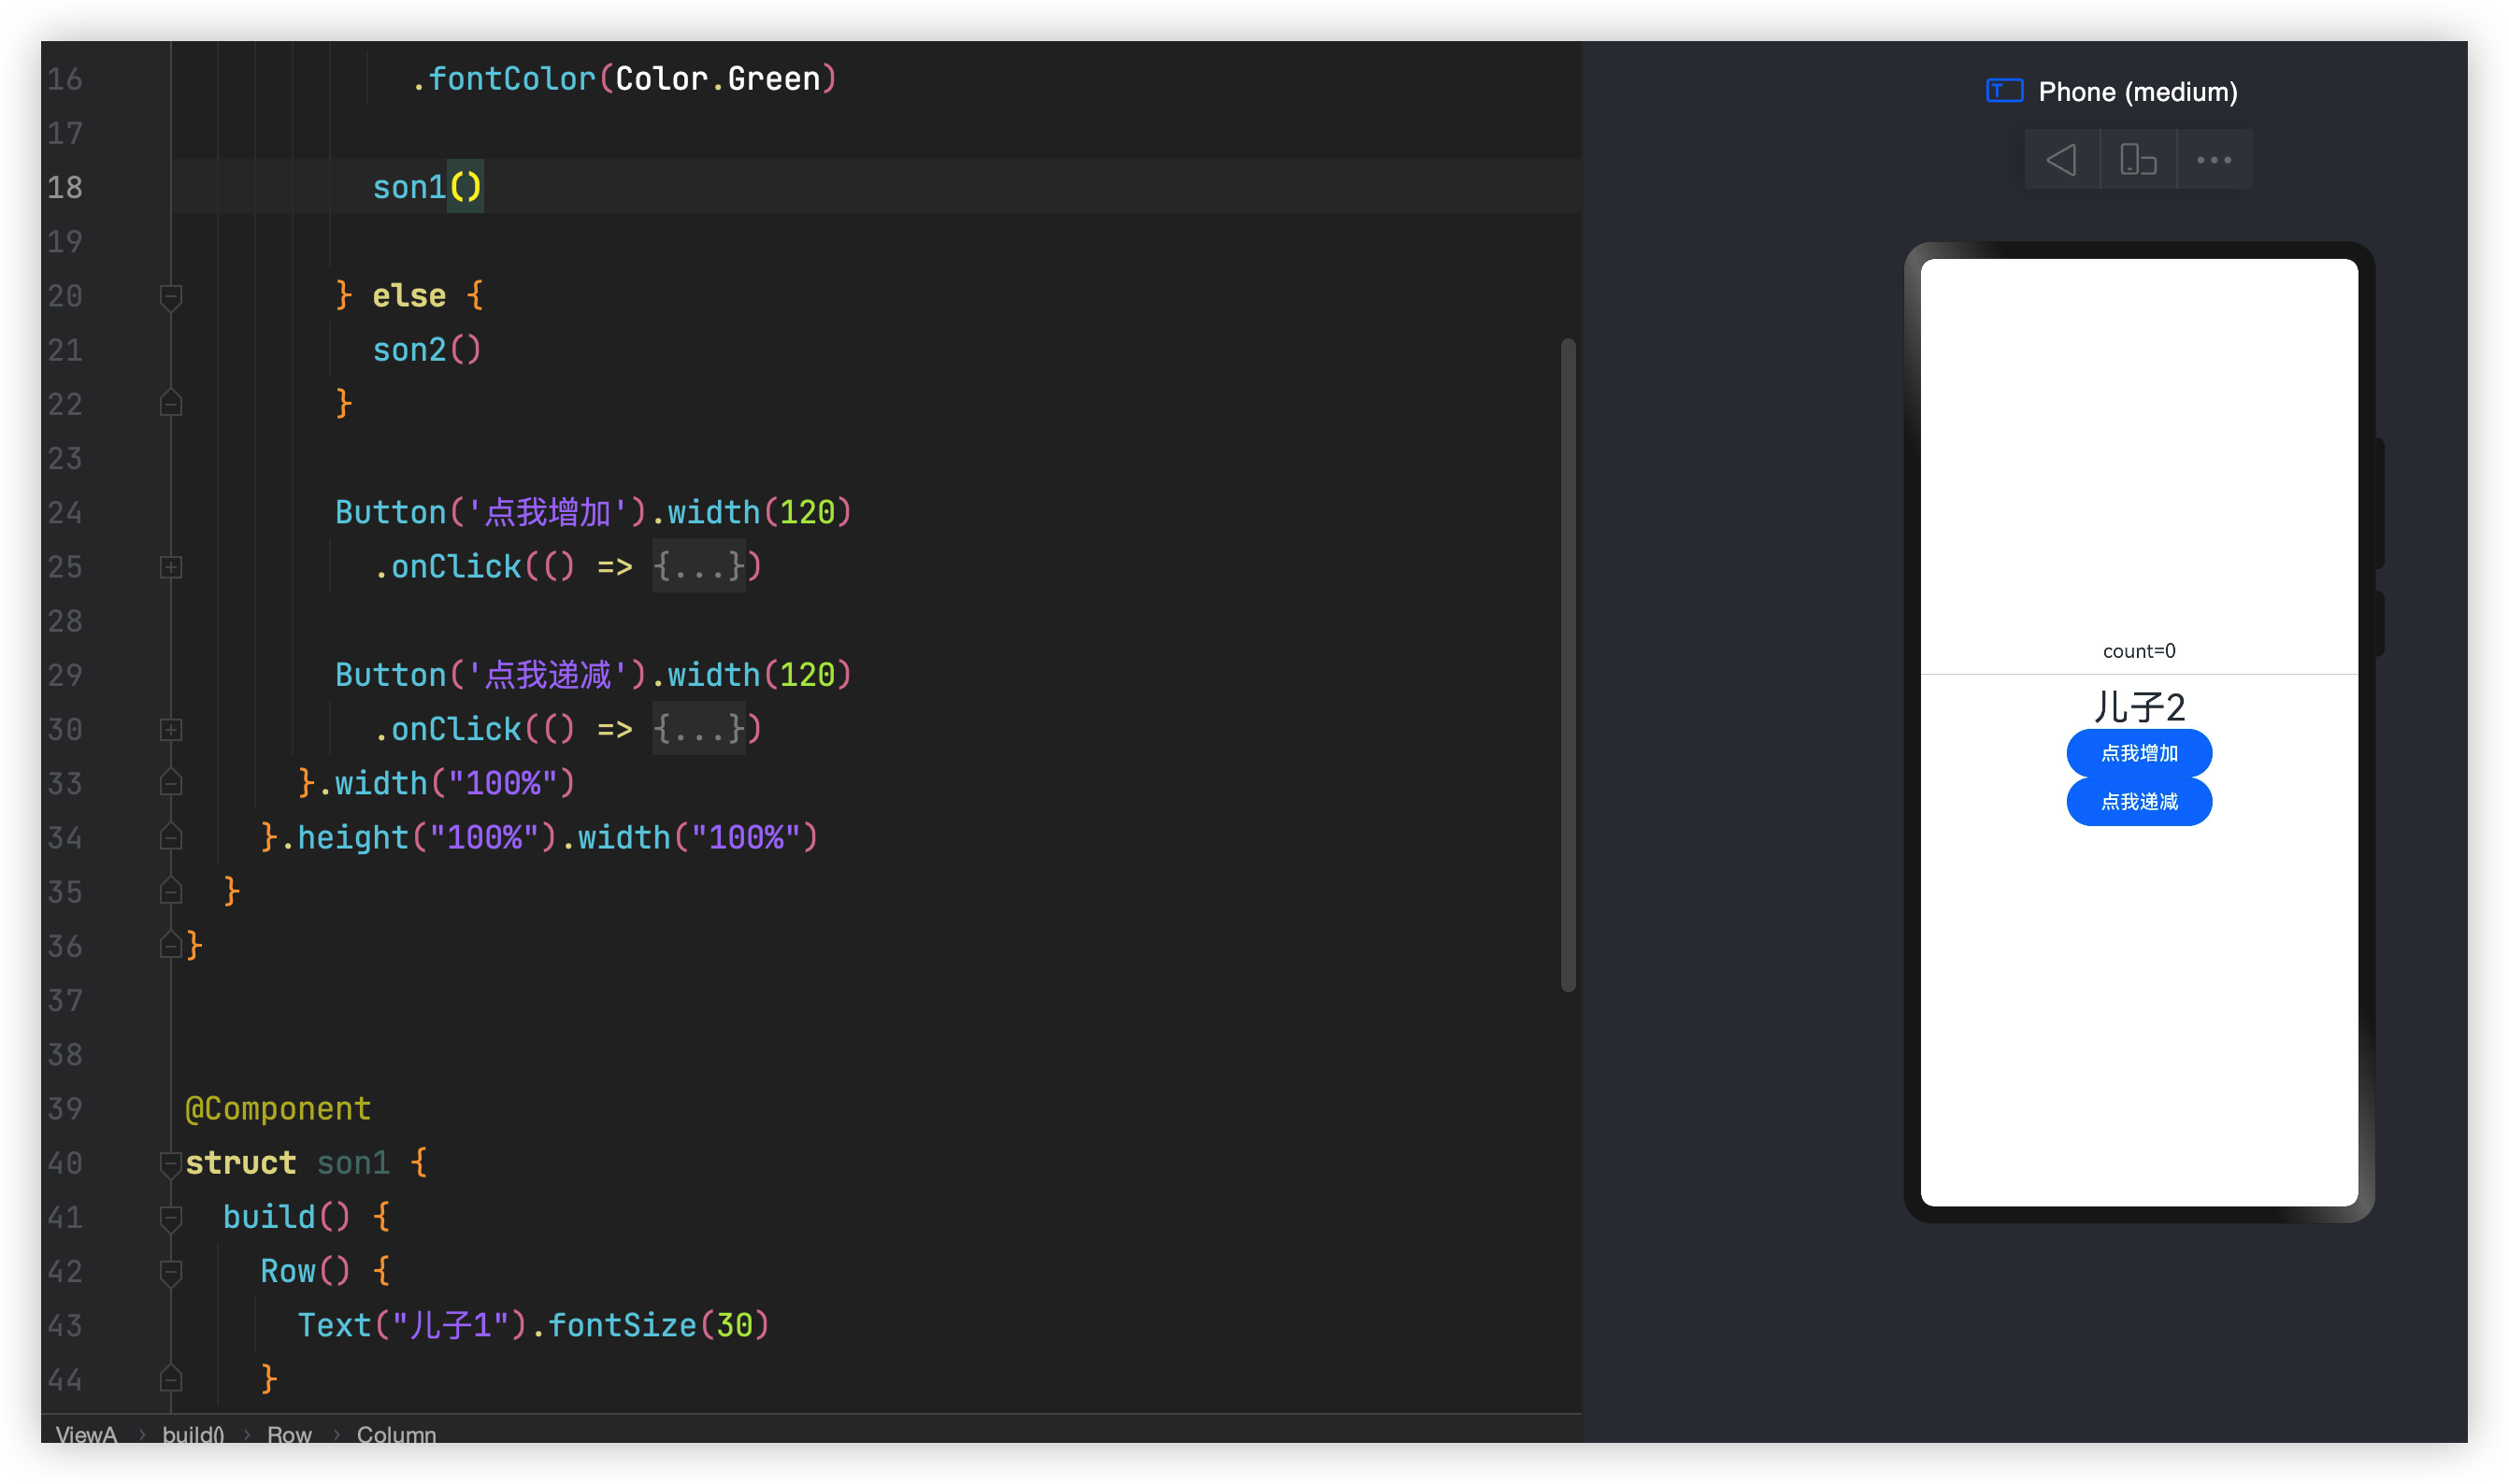
Task: Toggle fold marker at line 44
Action: [x=171, y=1379]
